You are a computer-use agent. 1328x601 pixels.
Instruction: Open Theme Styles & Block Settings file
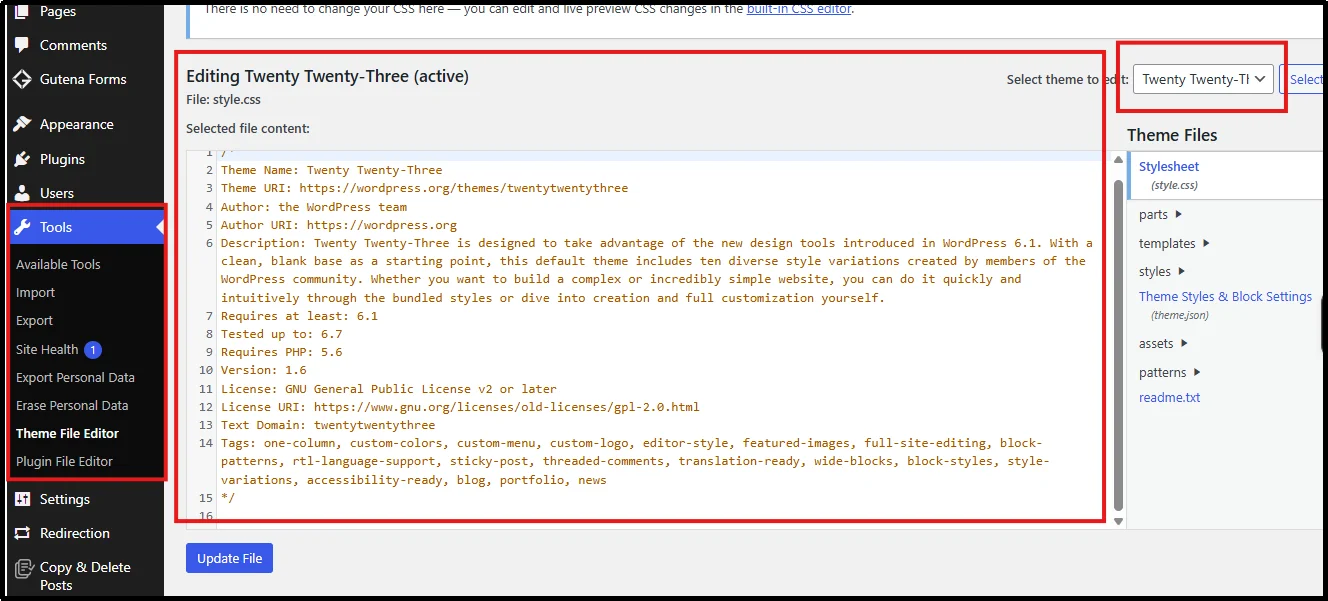pos(1225,296)
